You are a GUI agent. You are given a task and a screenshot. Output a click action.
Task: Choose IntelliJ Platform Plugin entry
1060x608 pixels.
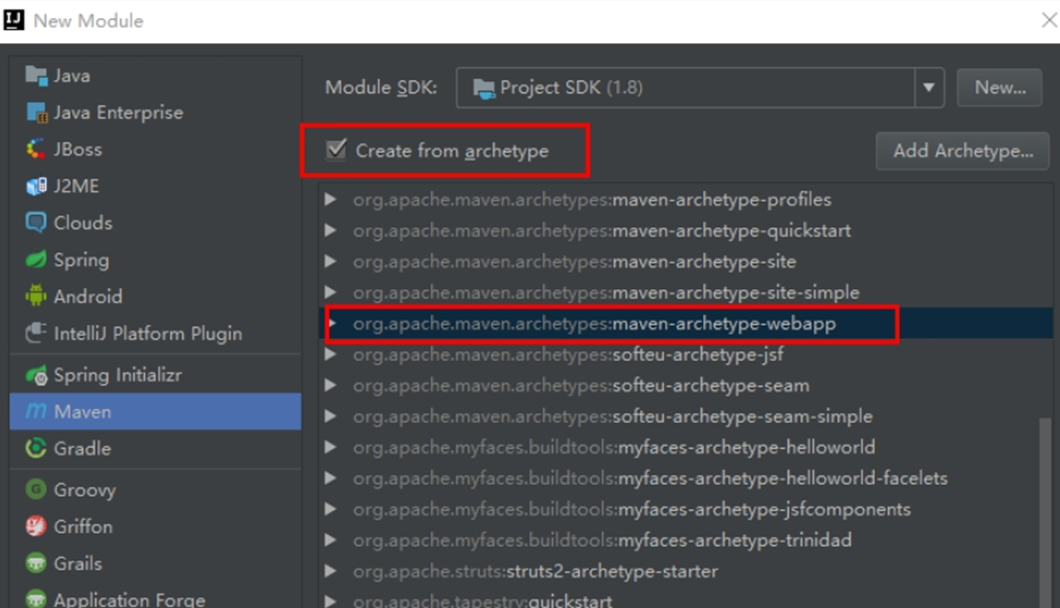click(x=155, y=333)
